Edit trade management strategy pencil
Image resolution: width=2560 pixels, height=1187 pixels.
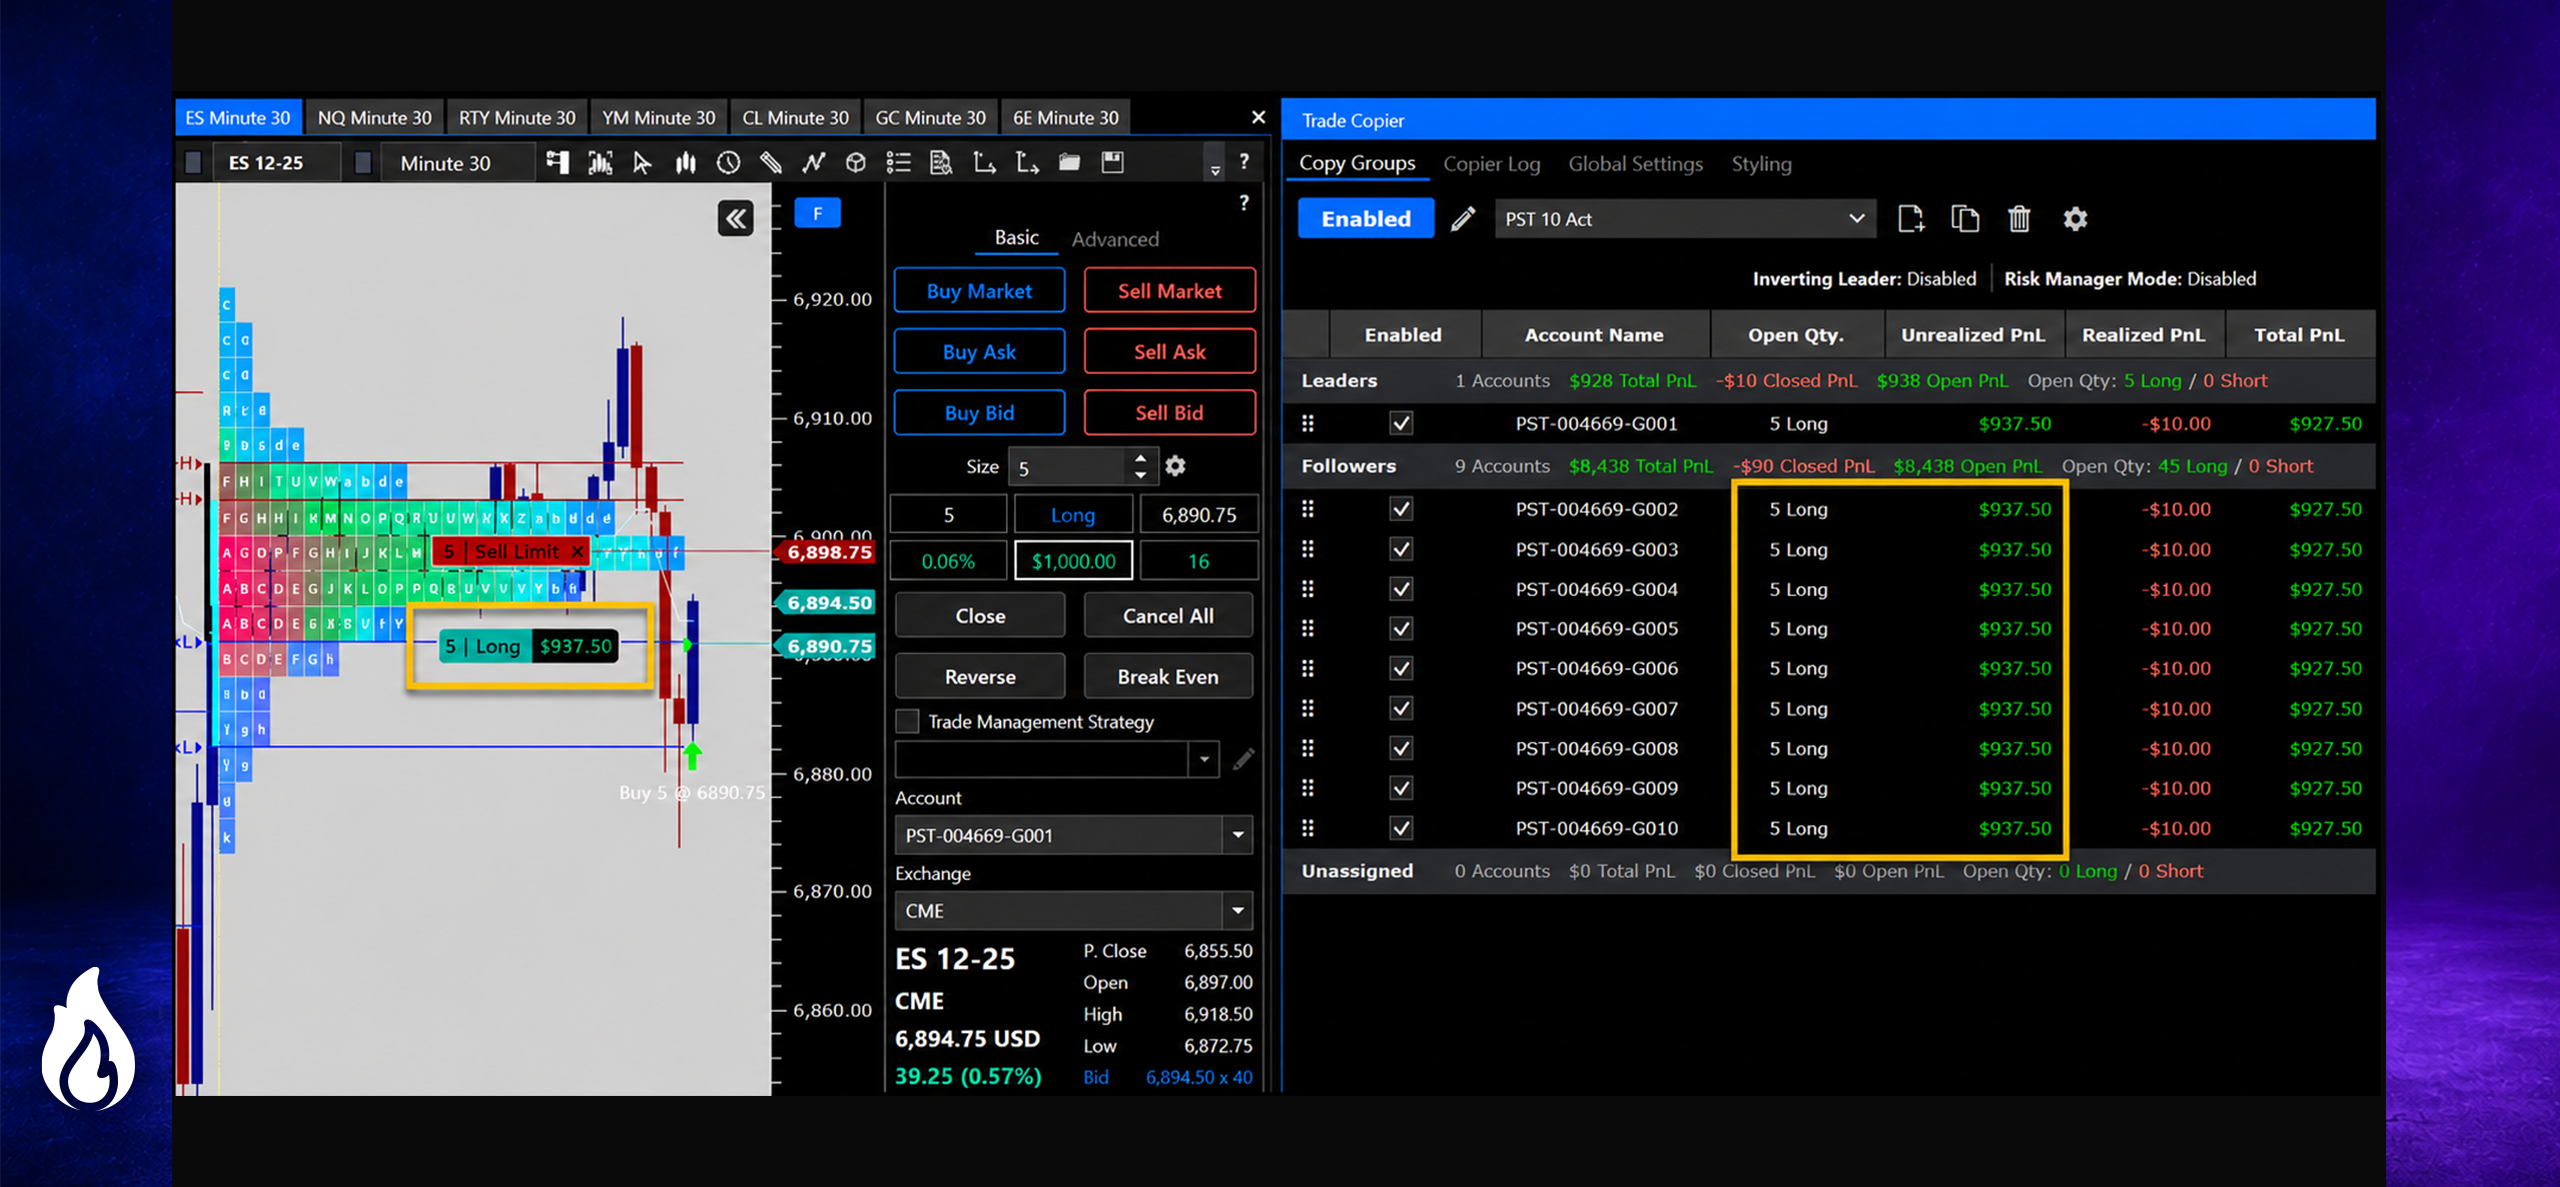(x=1243, y=760)
